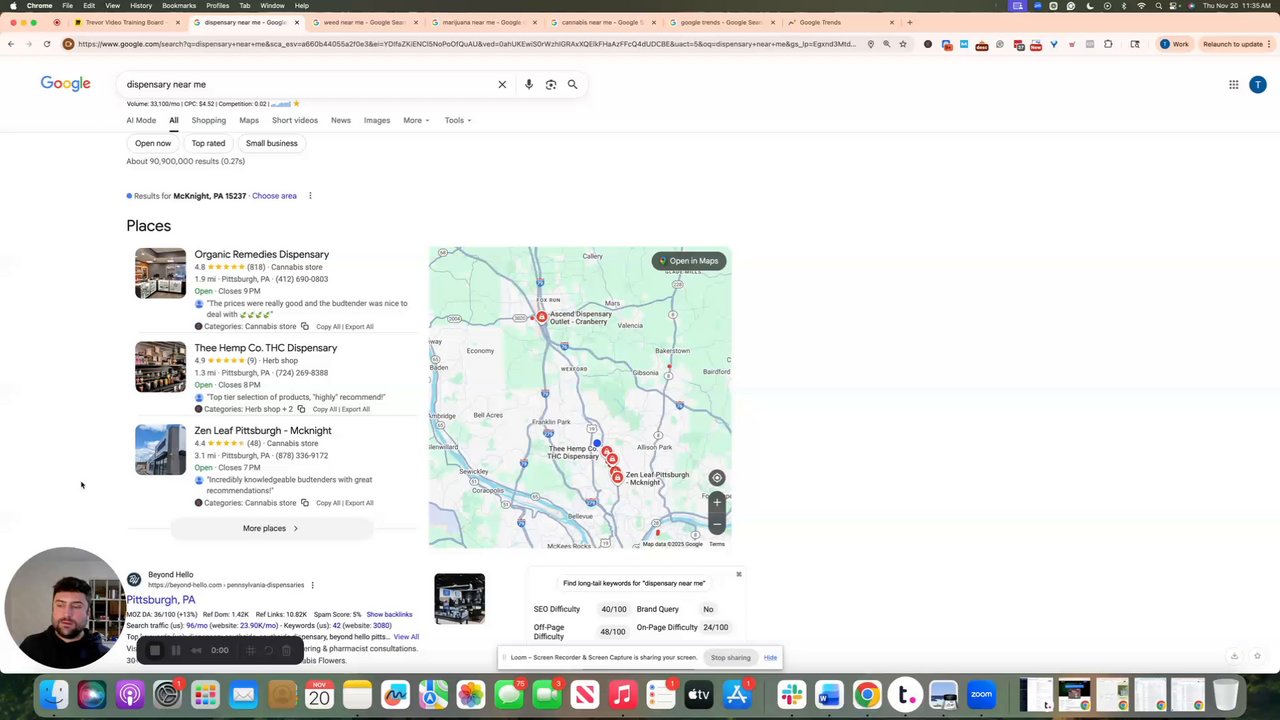This screenshot has height=720, width=1280.
Task: Open the History menu in menu bar
Action: point(141,5)
